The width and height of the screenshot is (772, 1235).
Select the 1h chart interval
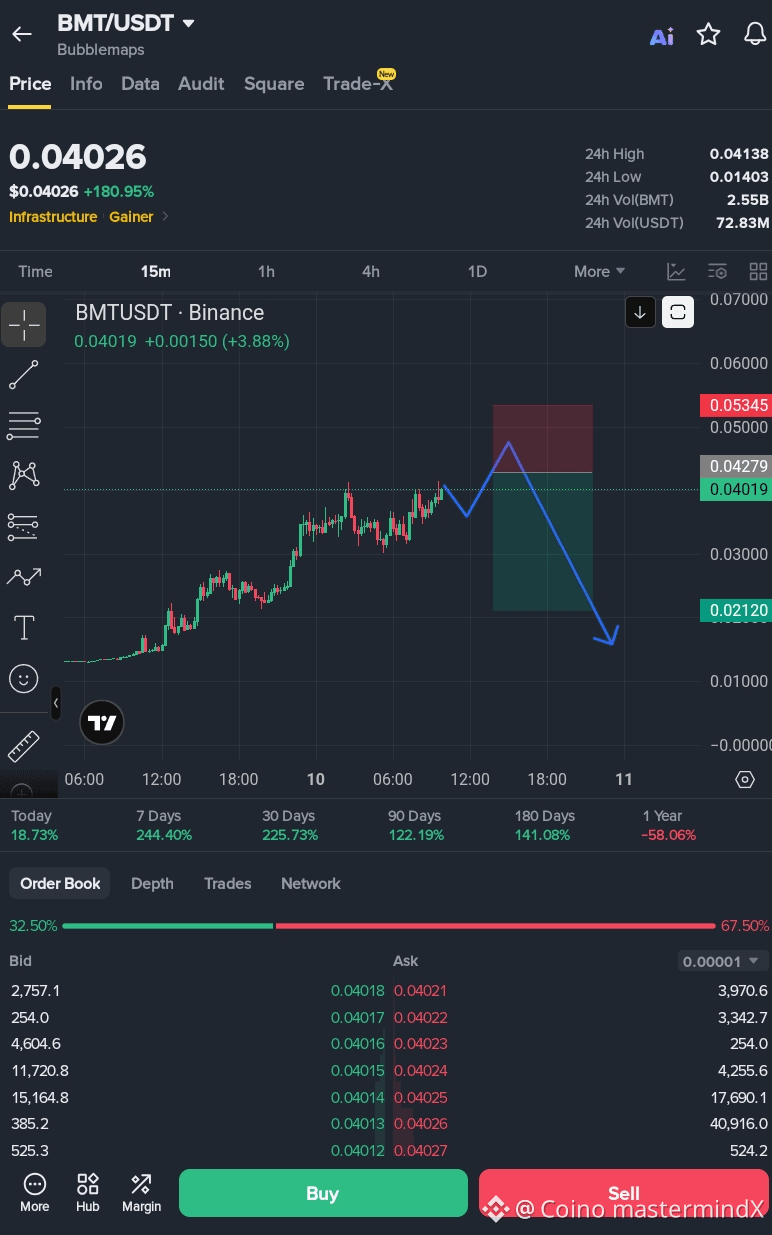tap(266, 272)
